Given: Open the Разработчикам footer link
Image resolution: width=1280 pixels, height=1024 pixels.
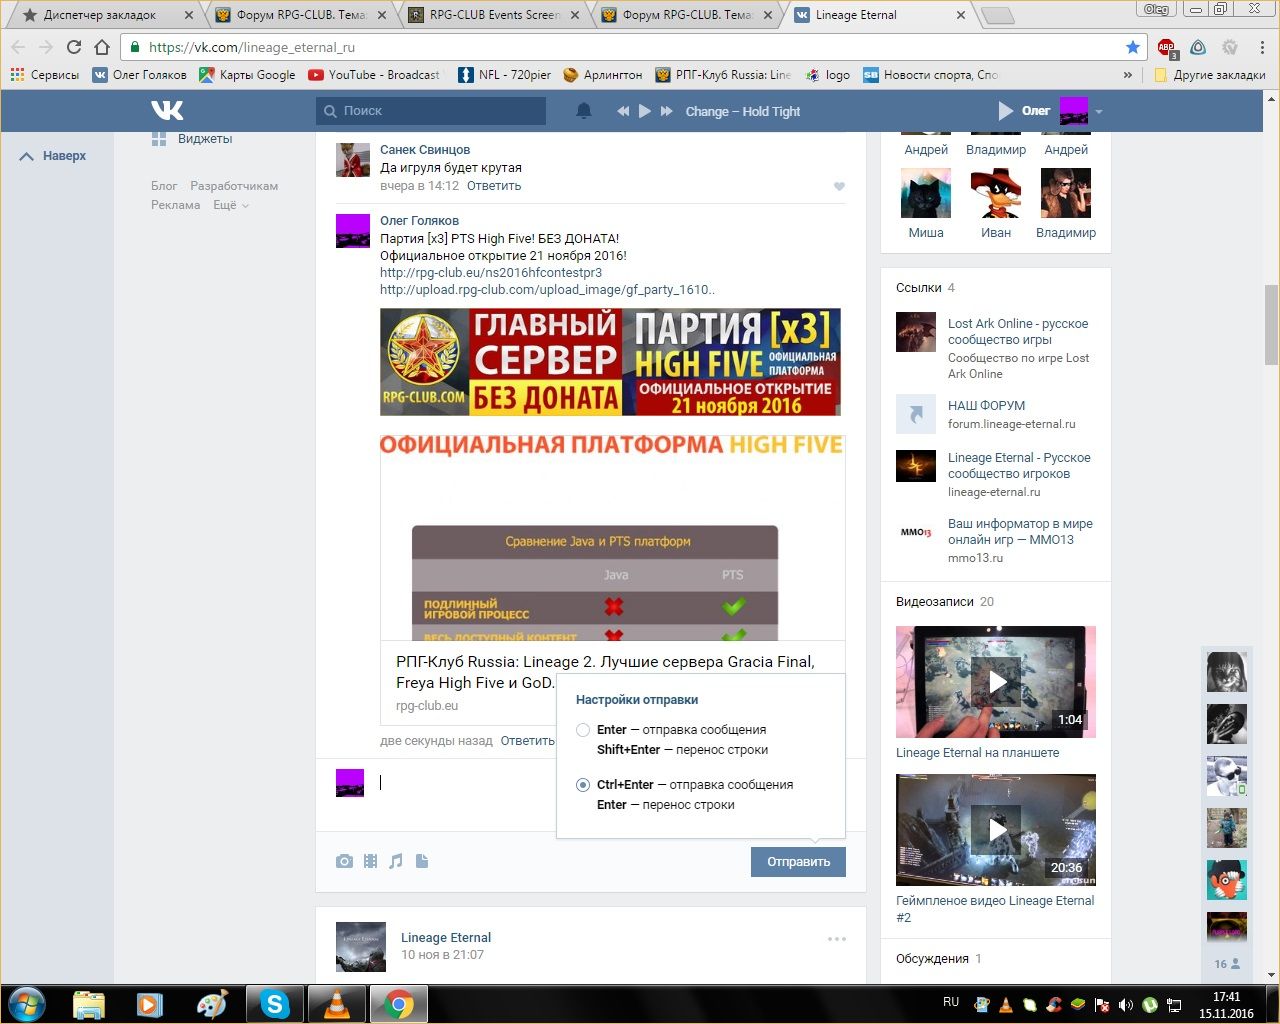Looking at the screenshot, I should pyautogui.click(x=234, y=186).
